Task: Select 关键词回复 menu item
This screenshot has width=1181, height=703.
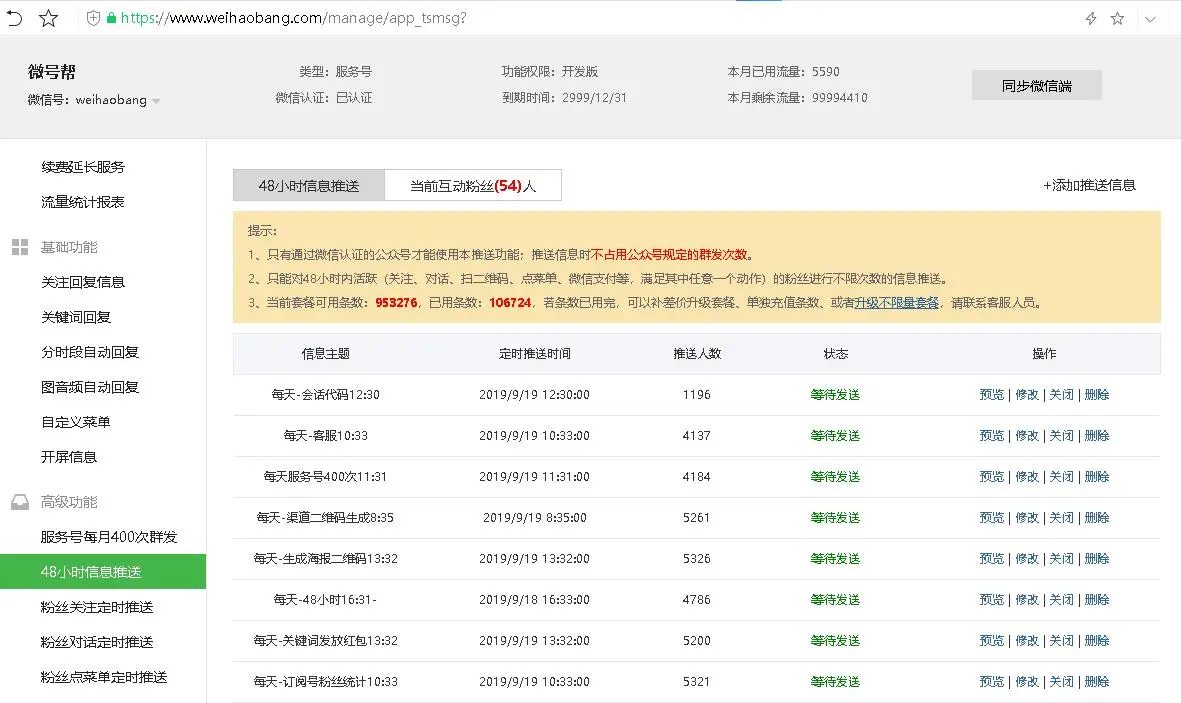Action: coord(76,317)
